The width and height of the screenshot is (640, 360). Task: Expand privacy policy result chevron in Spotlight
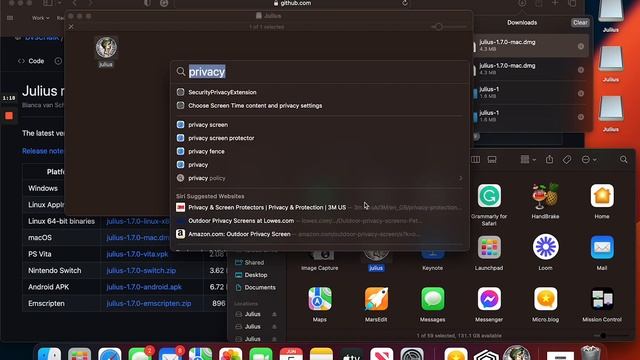tap(460, 178)
